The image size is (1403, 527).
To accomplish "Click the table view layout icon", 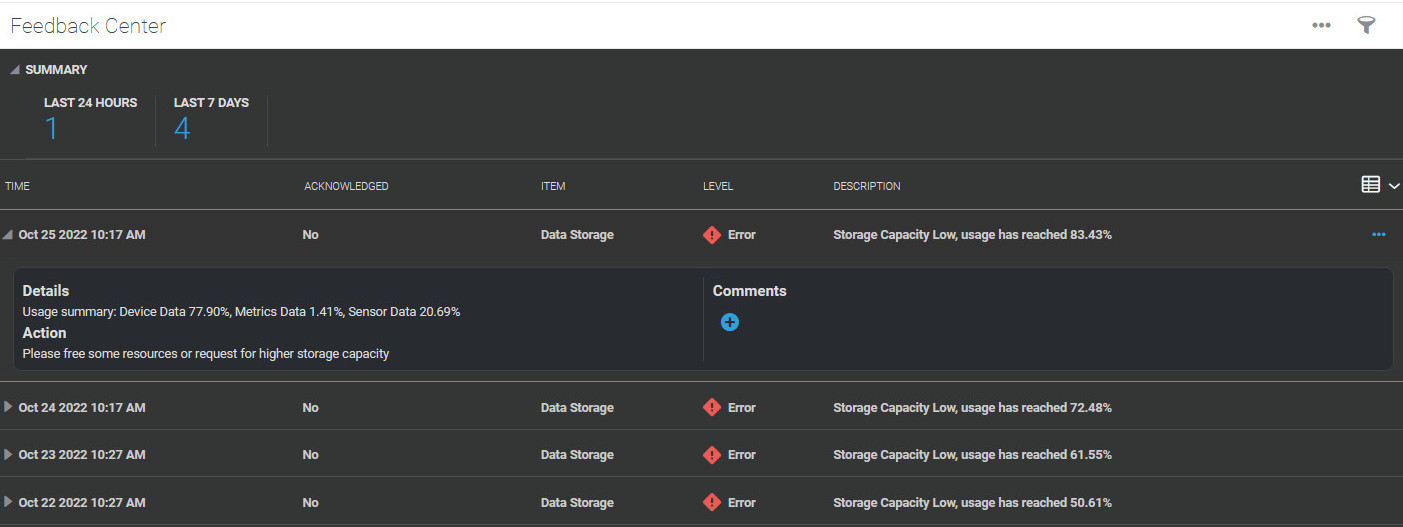I will pos(1371,185).
